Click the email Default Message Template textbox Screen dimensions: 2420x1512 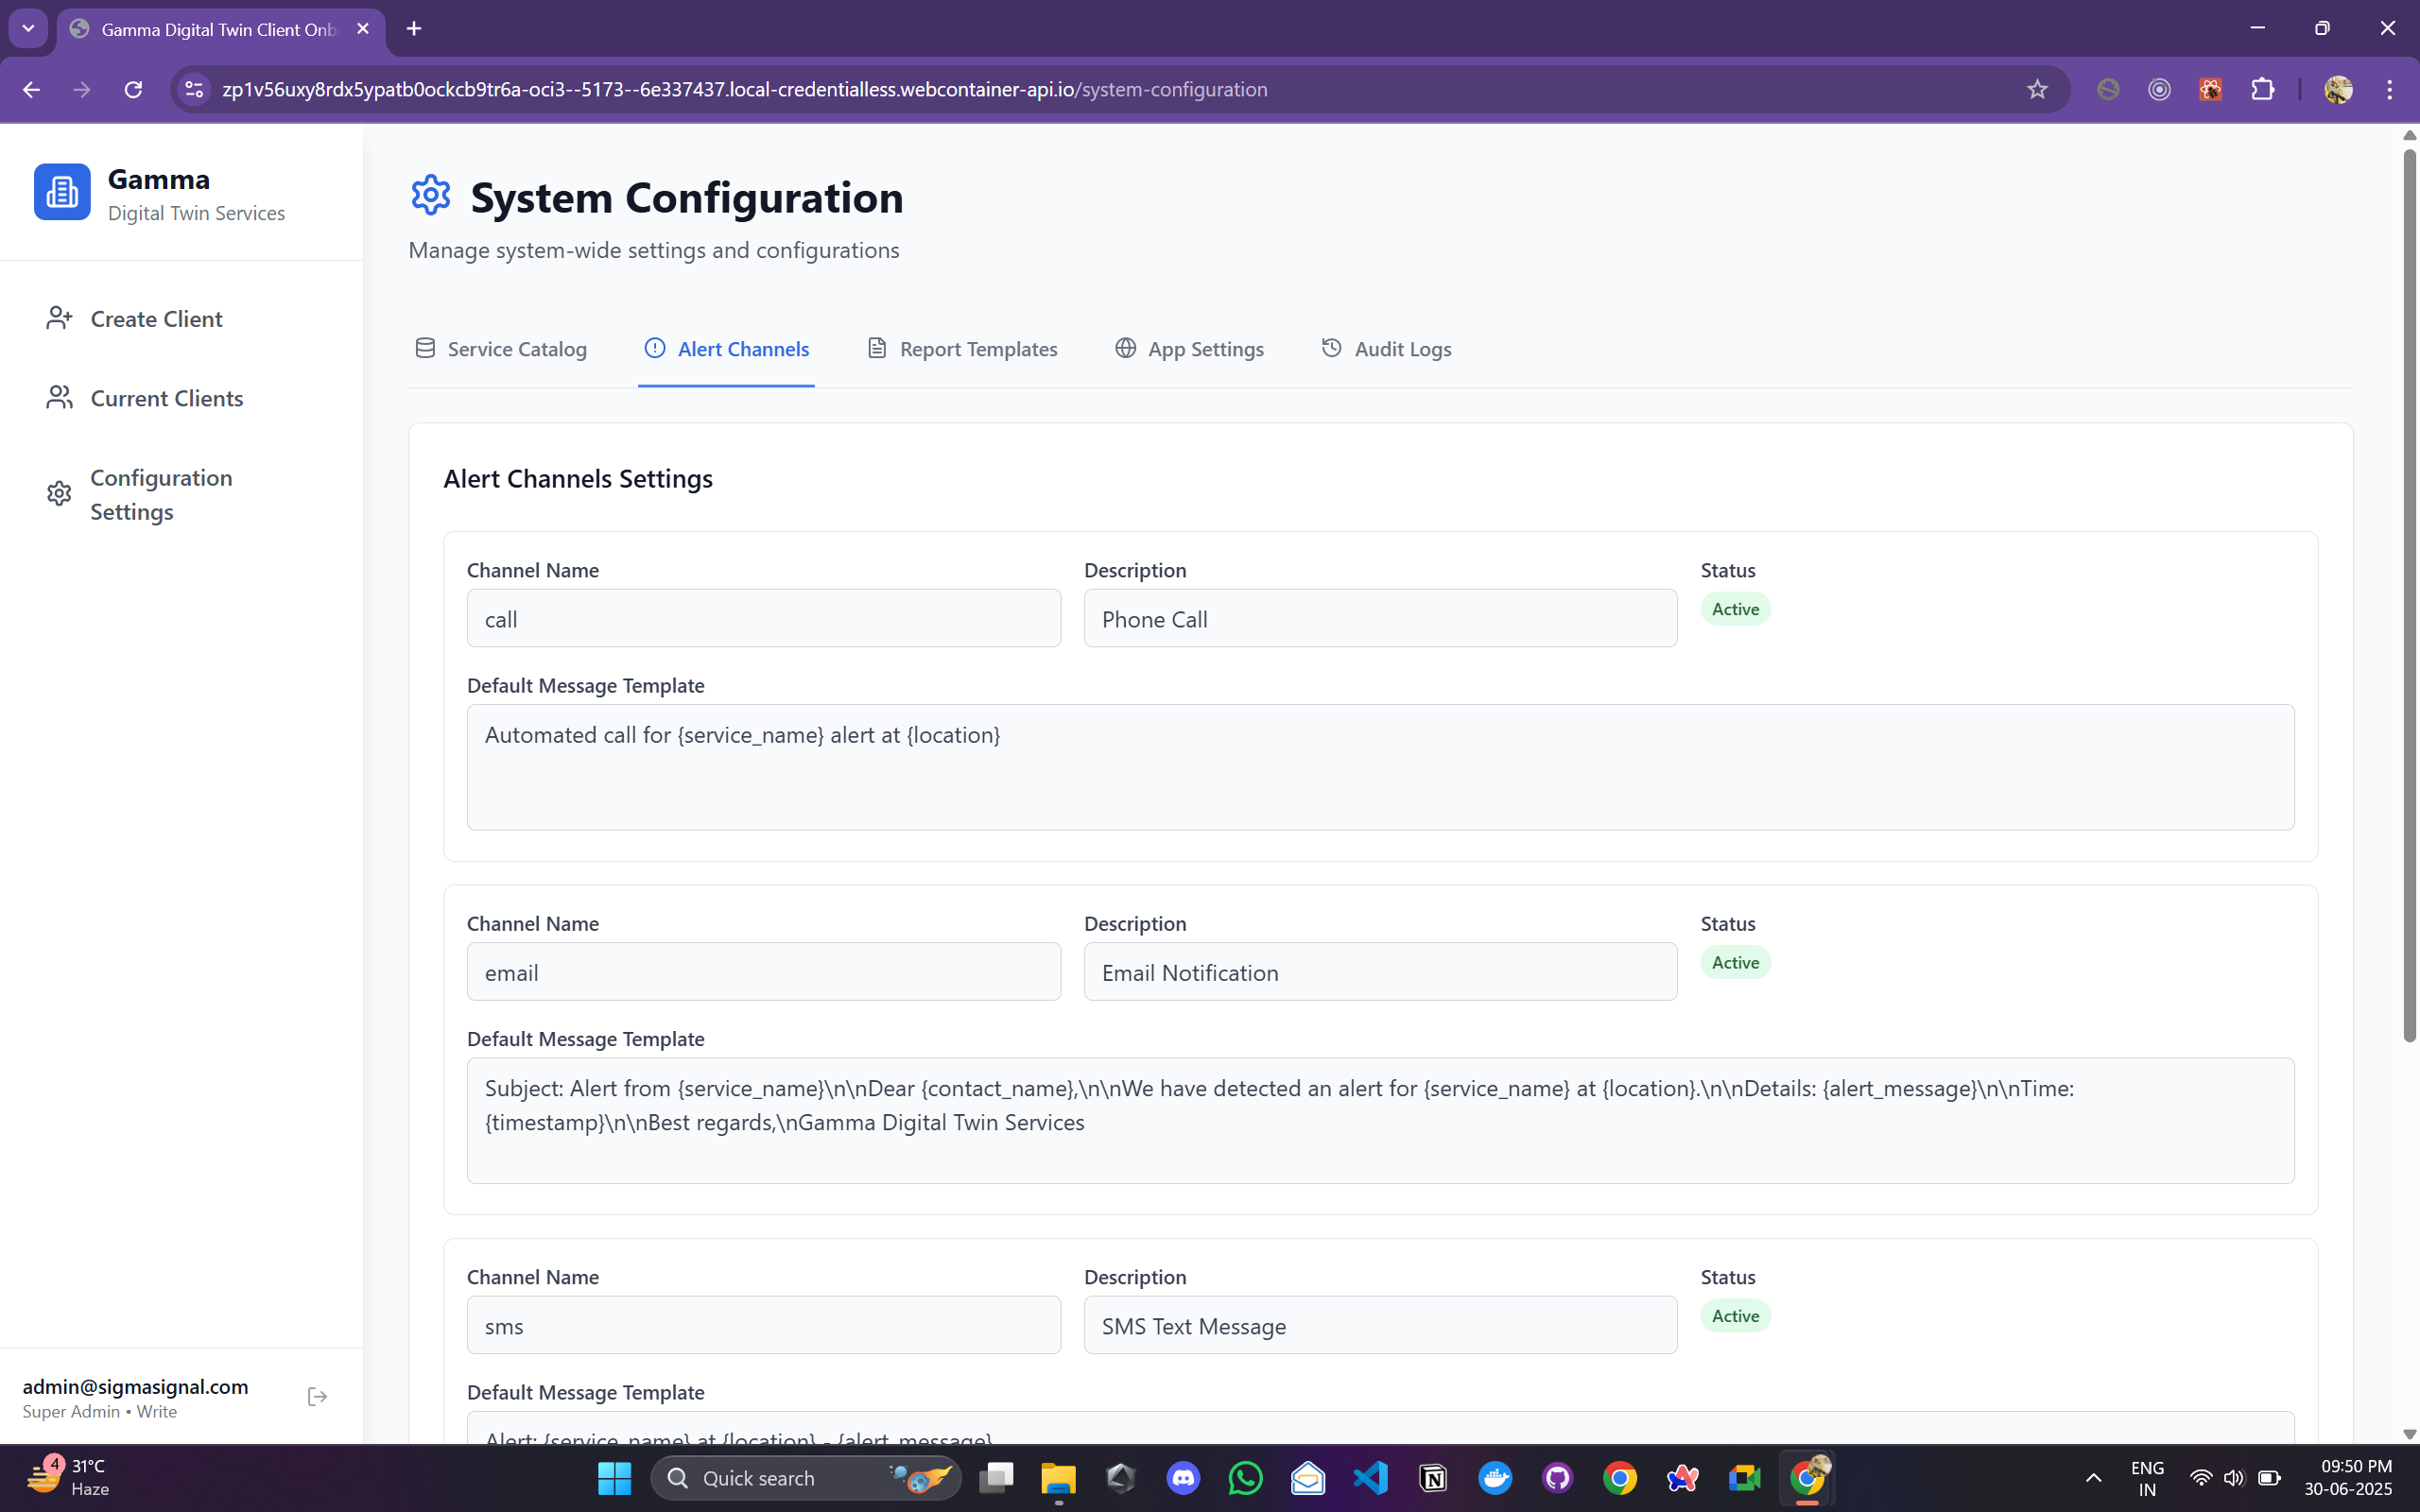[1380, 1120]
